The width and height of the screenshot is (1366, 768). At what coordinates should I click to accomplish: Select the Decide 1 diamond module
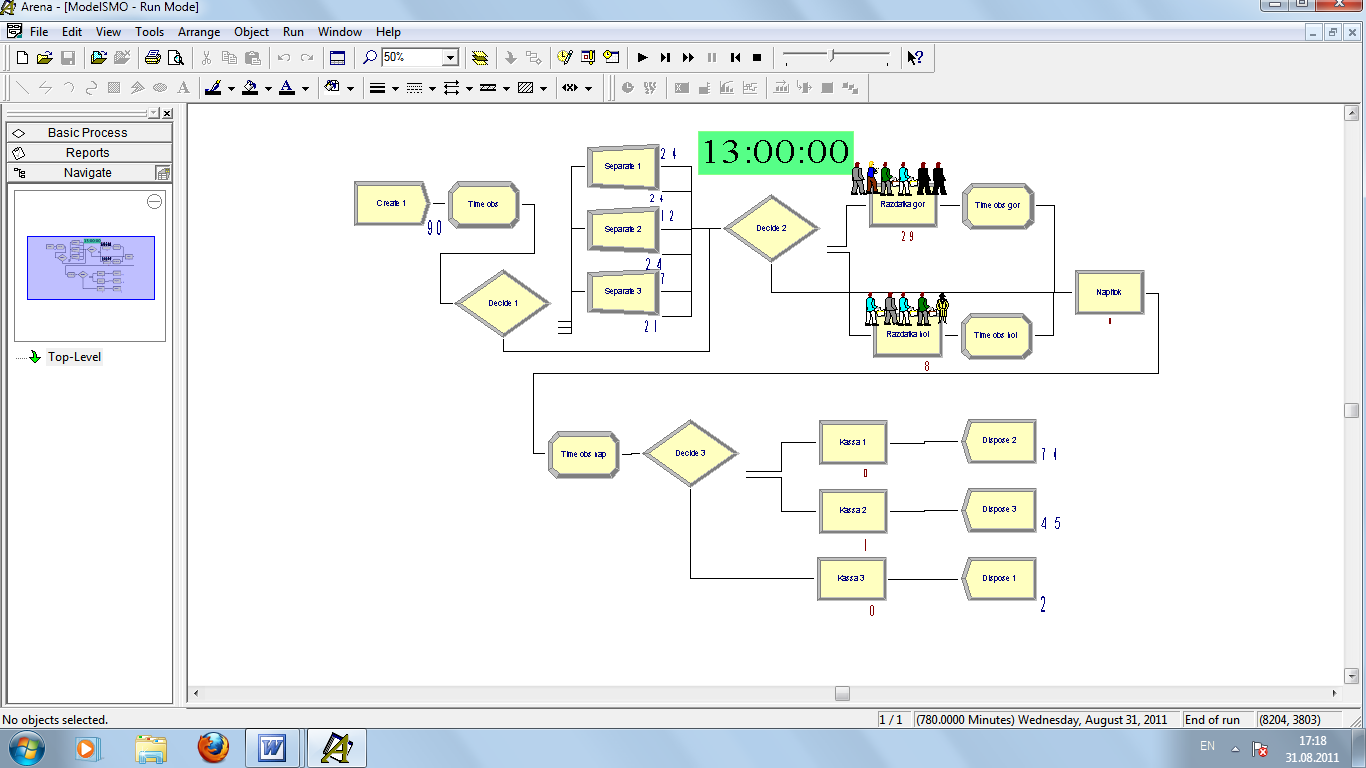click(x=502, y=303)
